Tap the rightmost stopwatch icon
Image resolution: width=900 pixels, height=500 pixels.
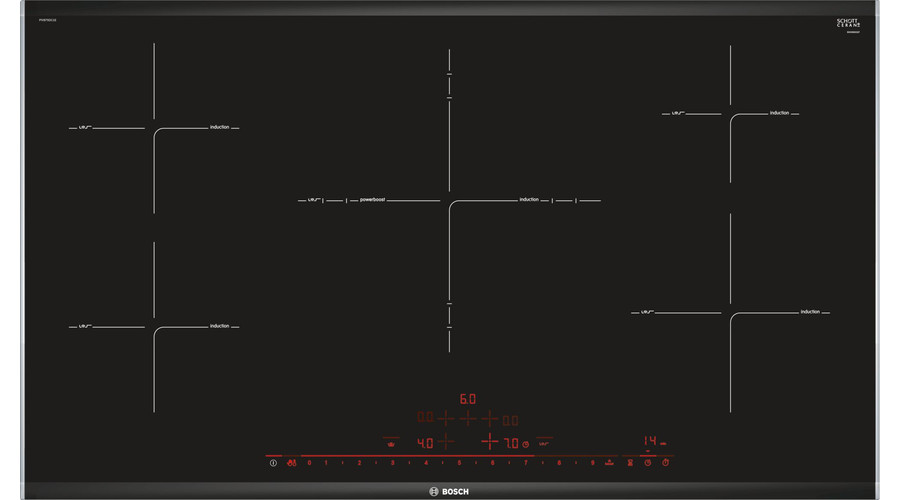[665, 463]
